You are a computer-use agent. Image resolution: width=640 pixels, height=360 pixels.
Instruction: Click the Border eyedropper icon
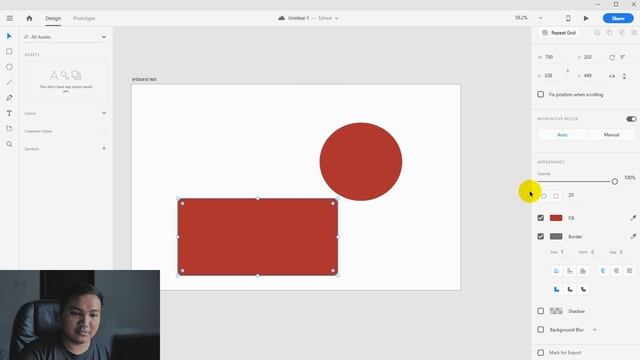click(x=633, y=236)
